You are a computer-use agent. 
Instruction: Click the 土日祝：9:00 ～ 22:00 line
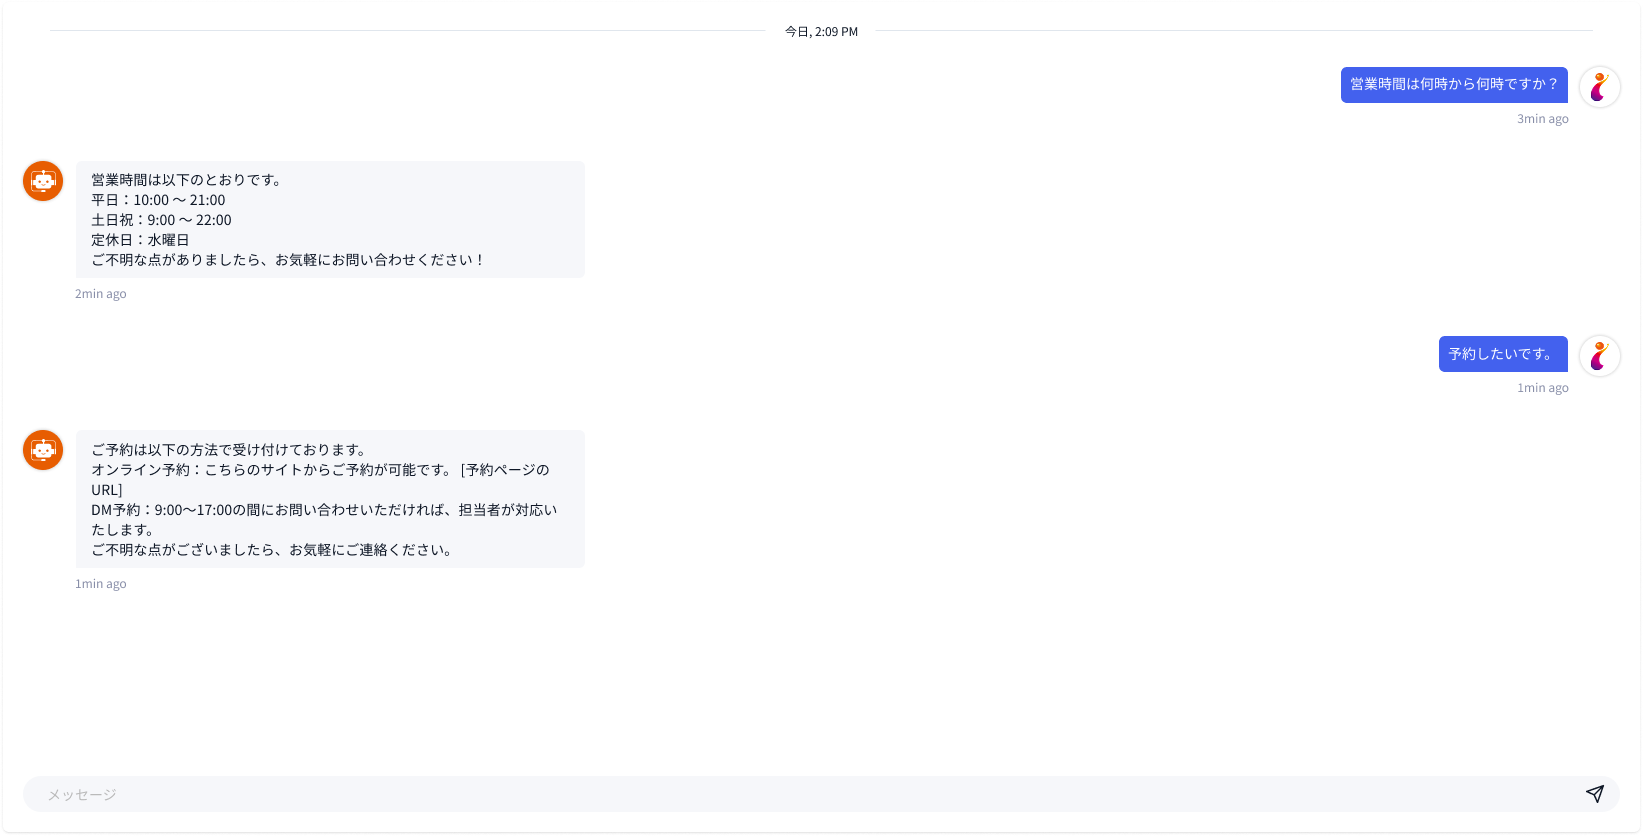pos(161,220)
